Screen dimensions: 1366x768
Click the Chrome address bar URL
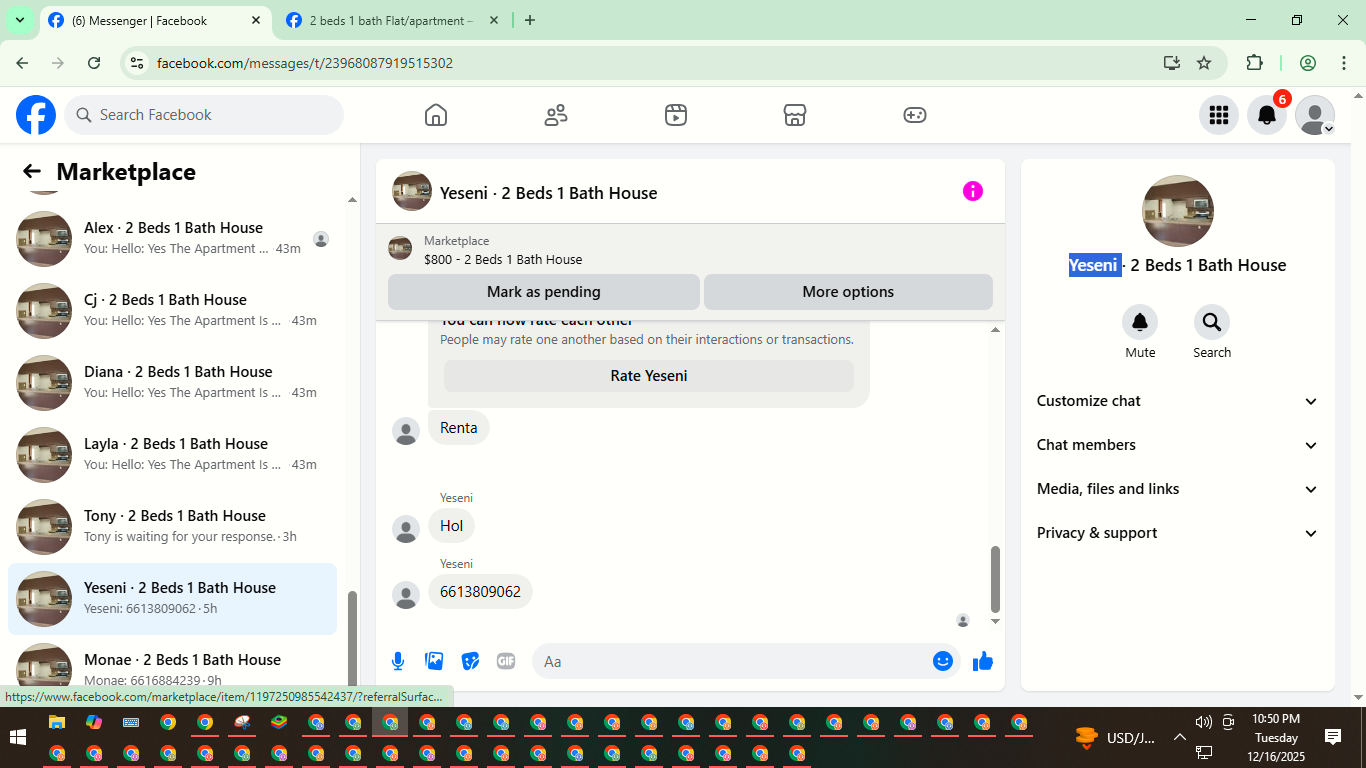(x=305, y=63)
